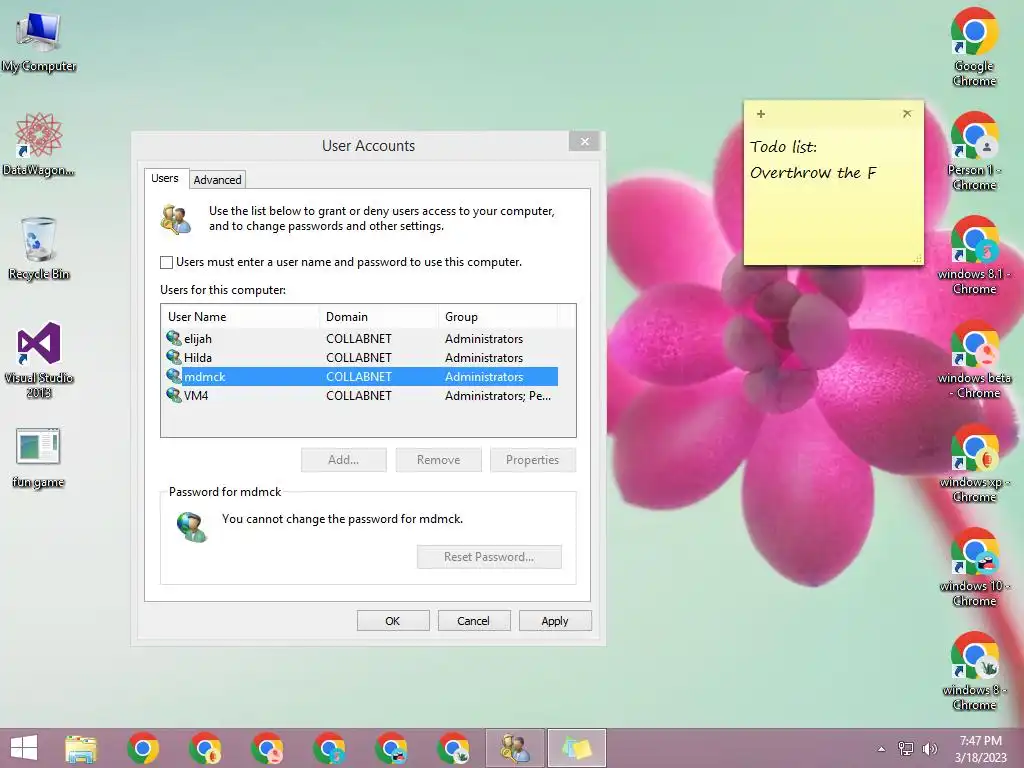Select the User Accounts taskbar item

(515, 748)
